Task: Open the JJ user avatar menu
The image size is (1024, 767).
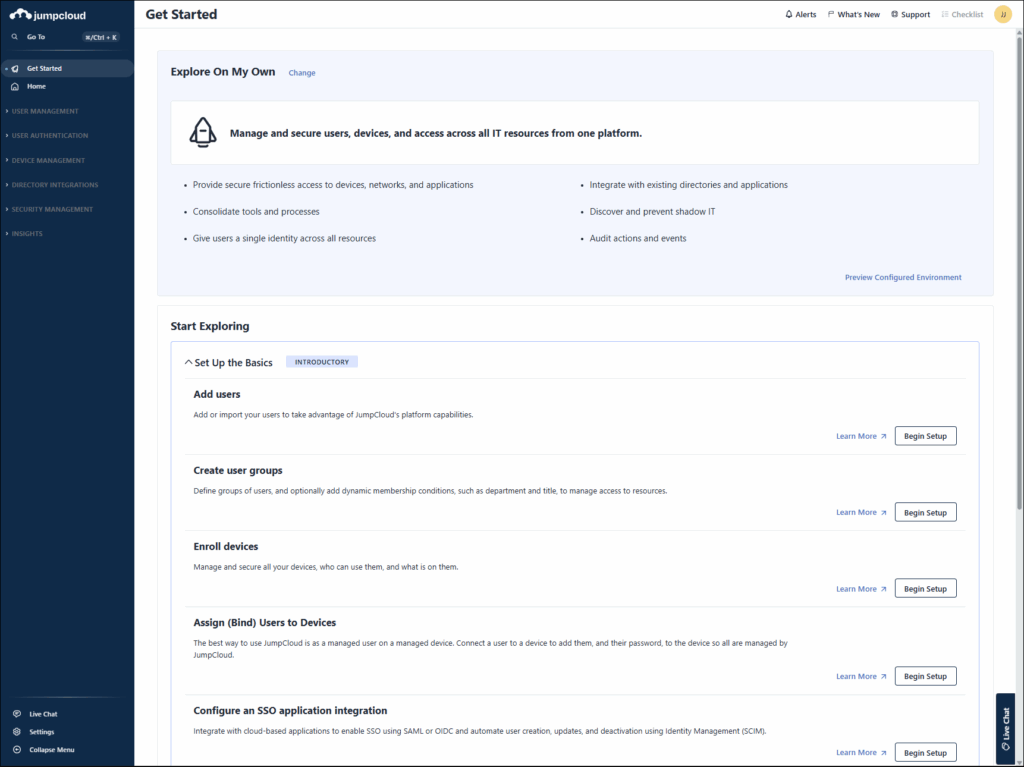Action: pyautogui.click(x=1002, y=15)
